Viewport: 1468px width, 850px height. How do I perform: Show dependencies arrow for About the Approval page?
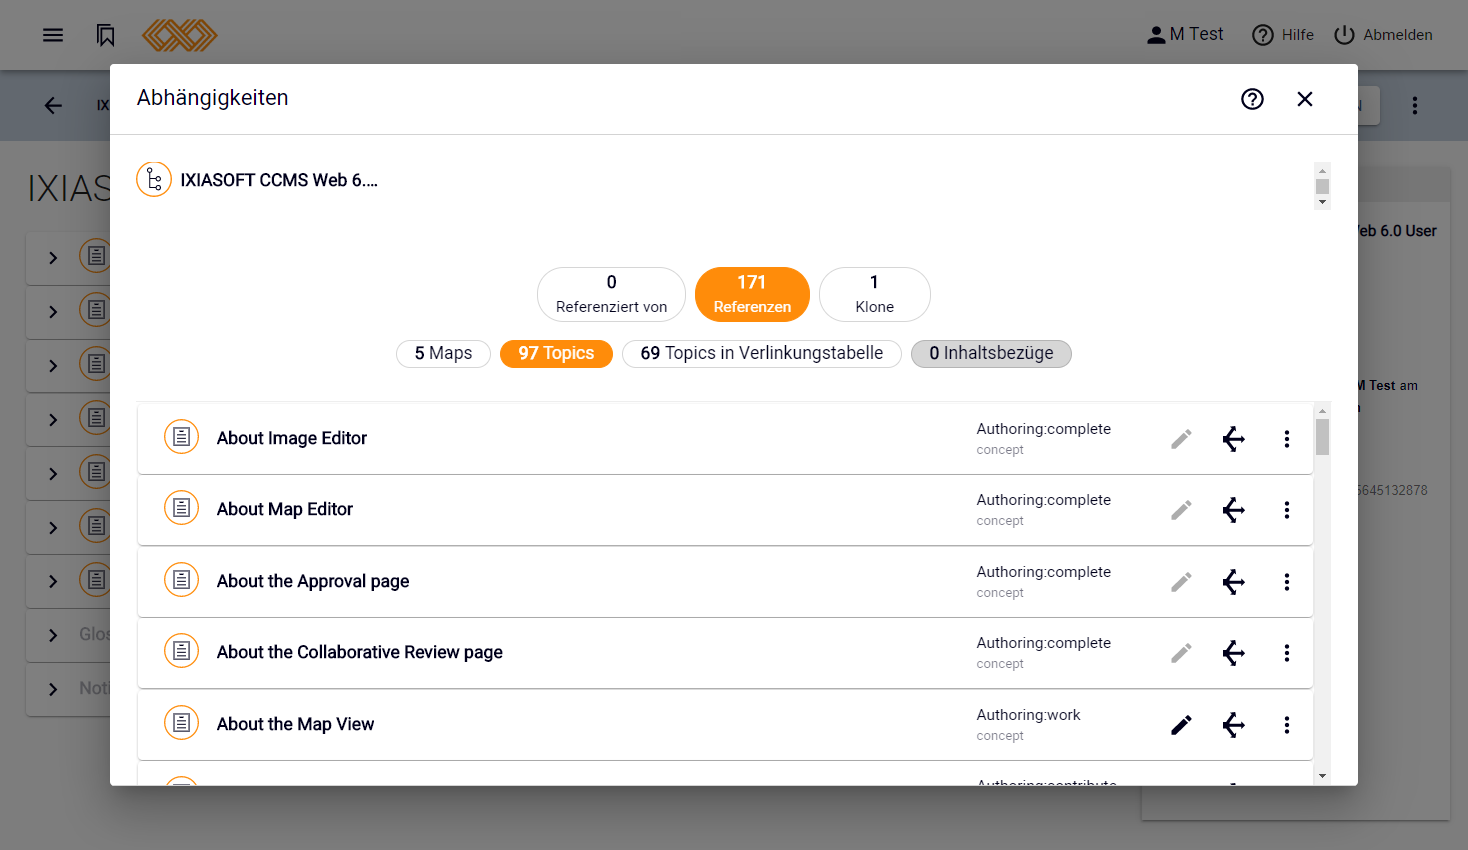click(x=1234, y=582)
